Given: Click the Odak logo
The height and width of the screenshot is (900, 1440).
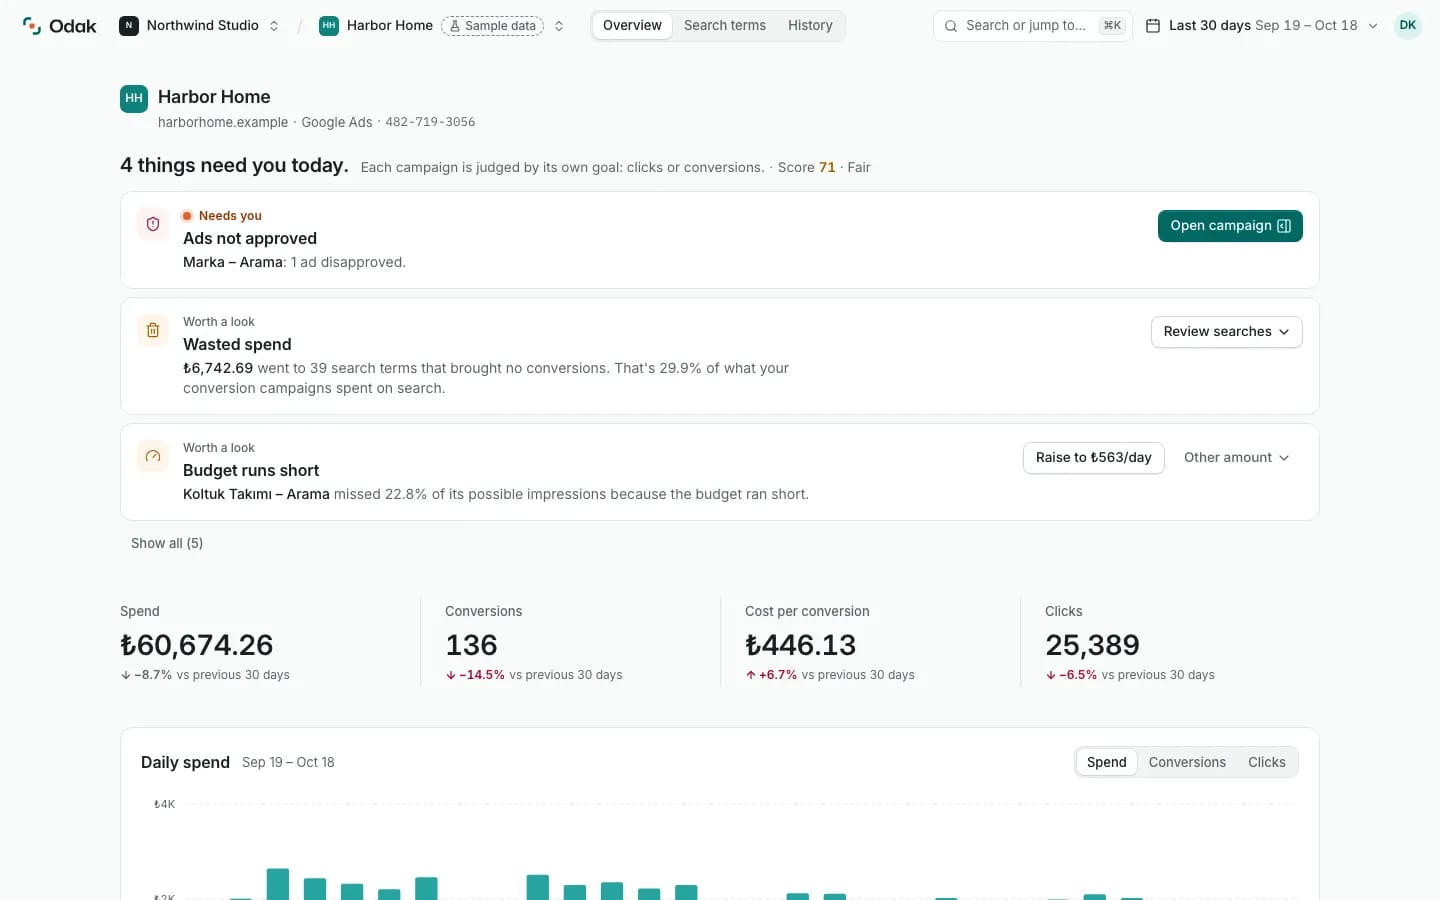Looking at the screenshot, I should coord(59,26).
